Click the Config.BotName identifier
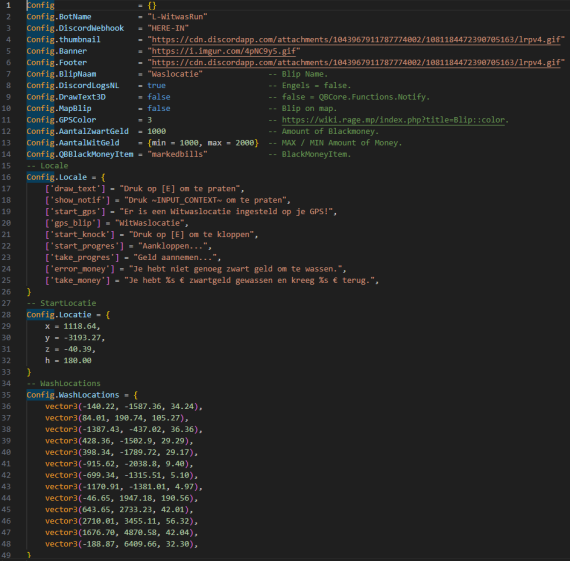The image size is (570, 561). (59, 17)
